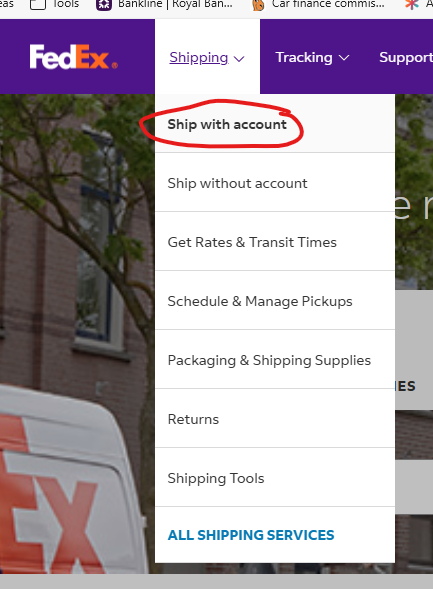433x589 pixels.
Task: Click the Shipping nav label
Action: [x=199, y=58]
